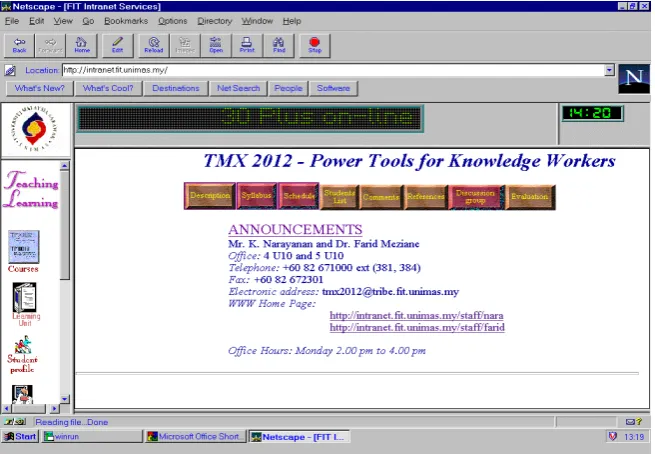Viewport: 655px width, 454px height.
Task: Open the Directory menu
Action: click(x=214, y=21)
